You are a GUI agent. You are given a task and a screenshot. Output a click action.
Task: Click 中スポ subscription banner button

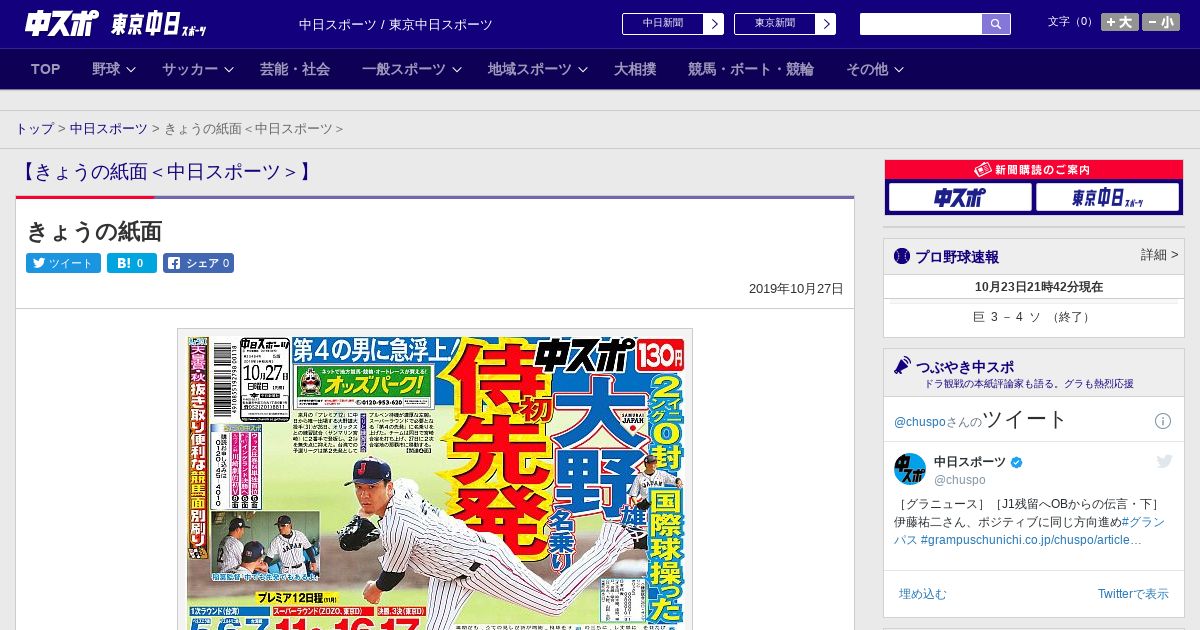959,197
